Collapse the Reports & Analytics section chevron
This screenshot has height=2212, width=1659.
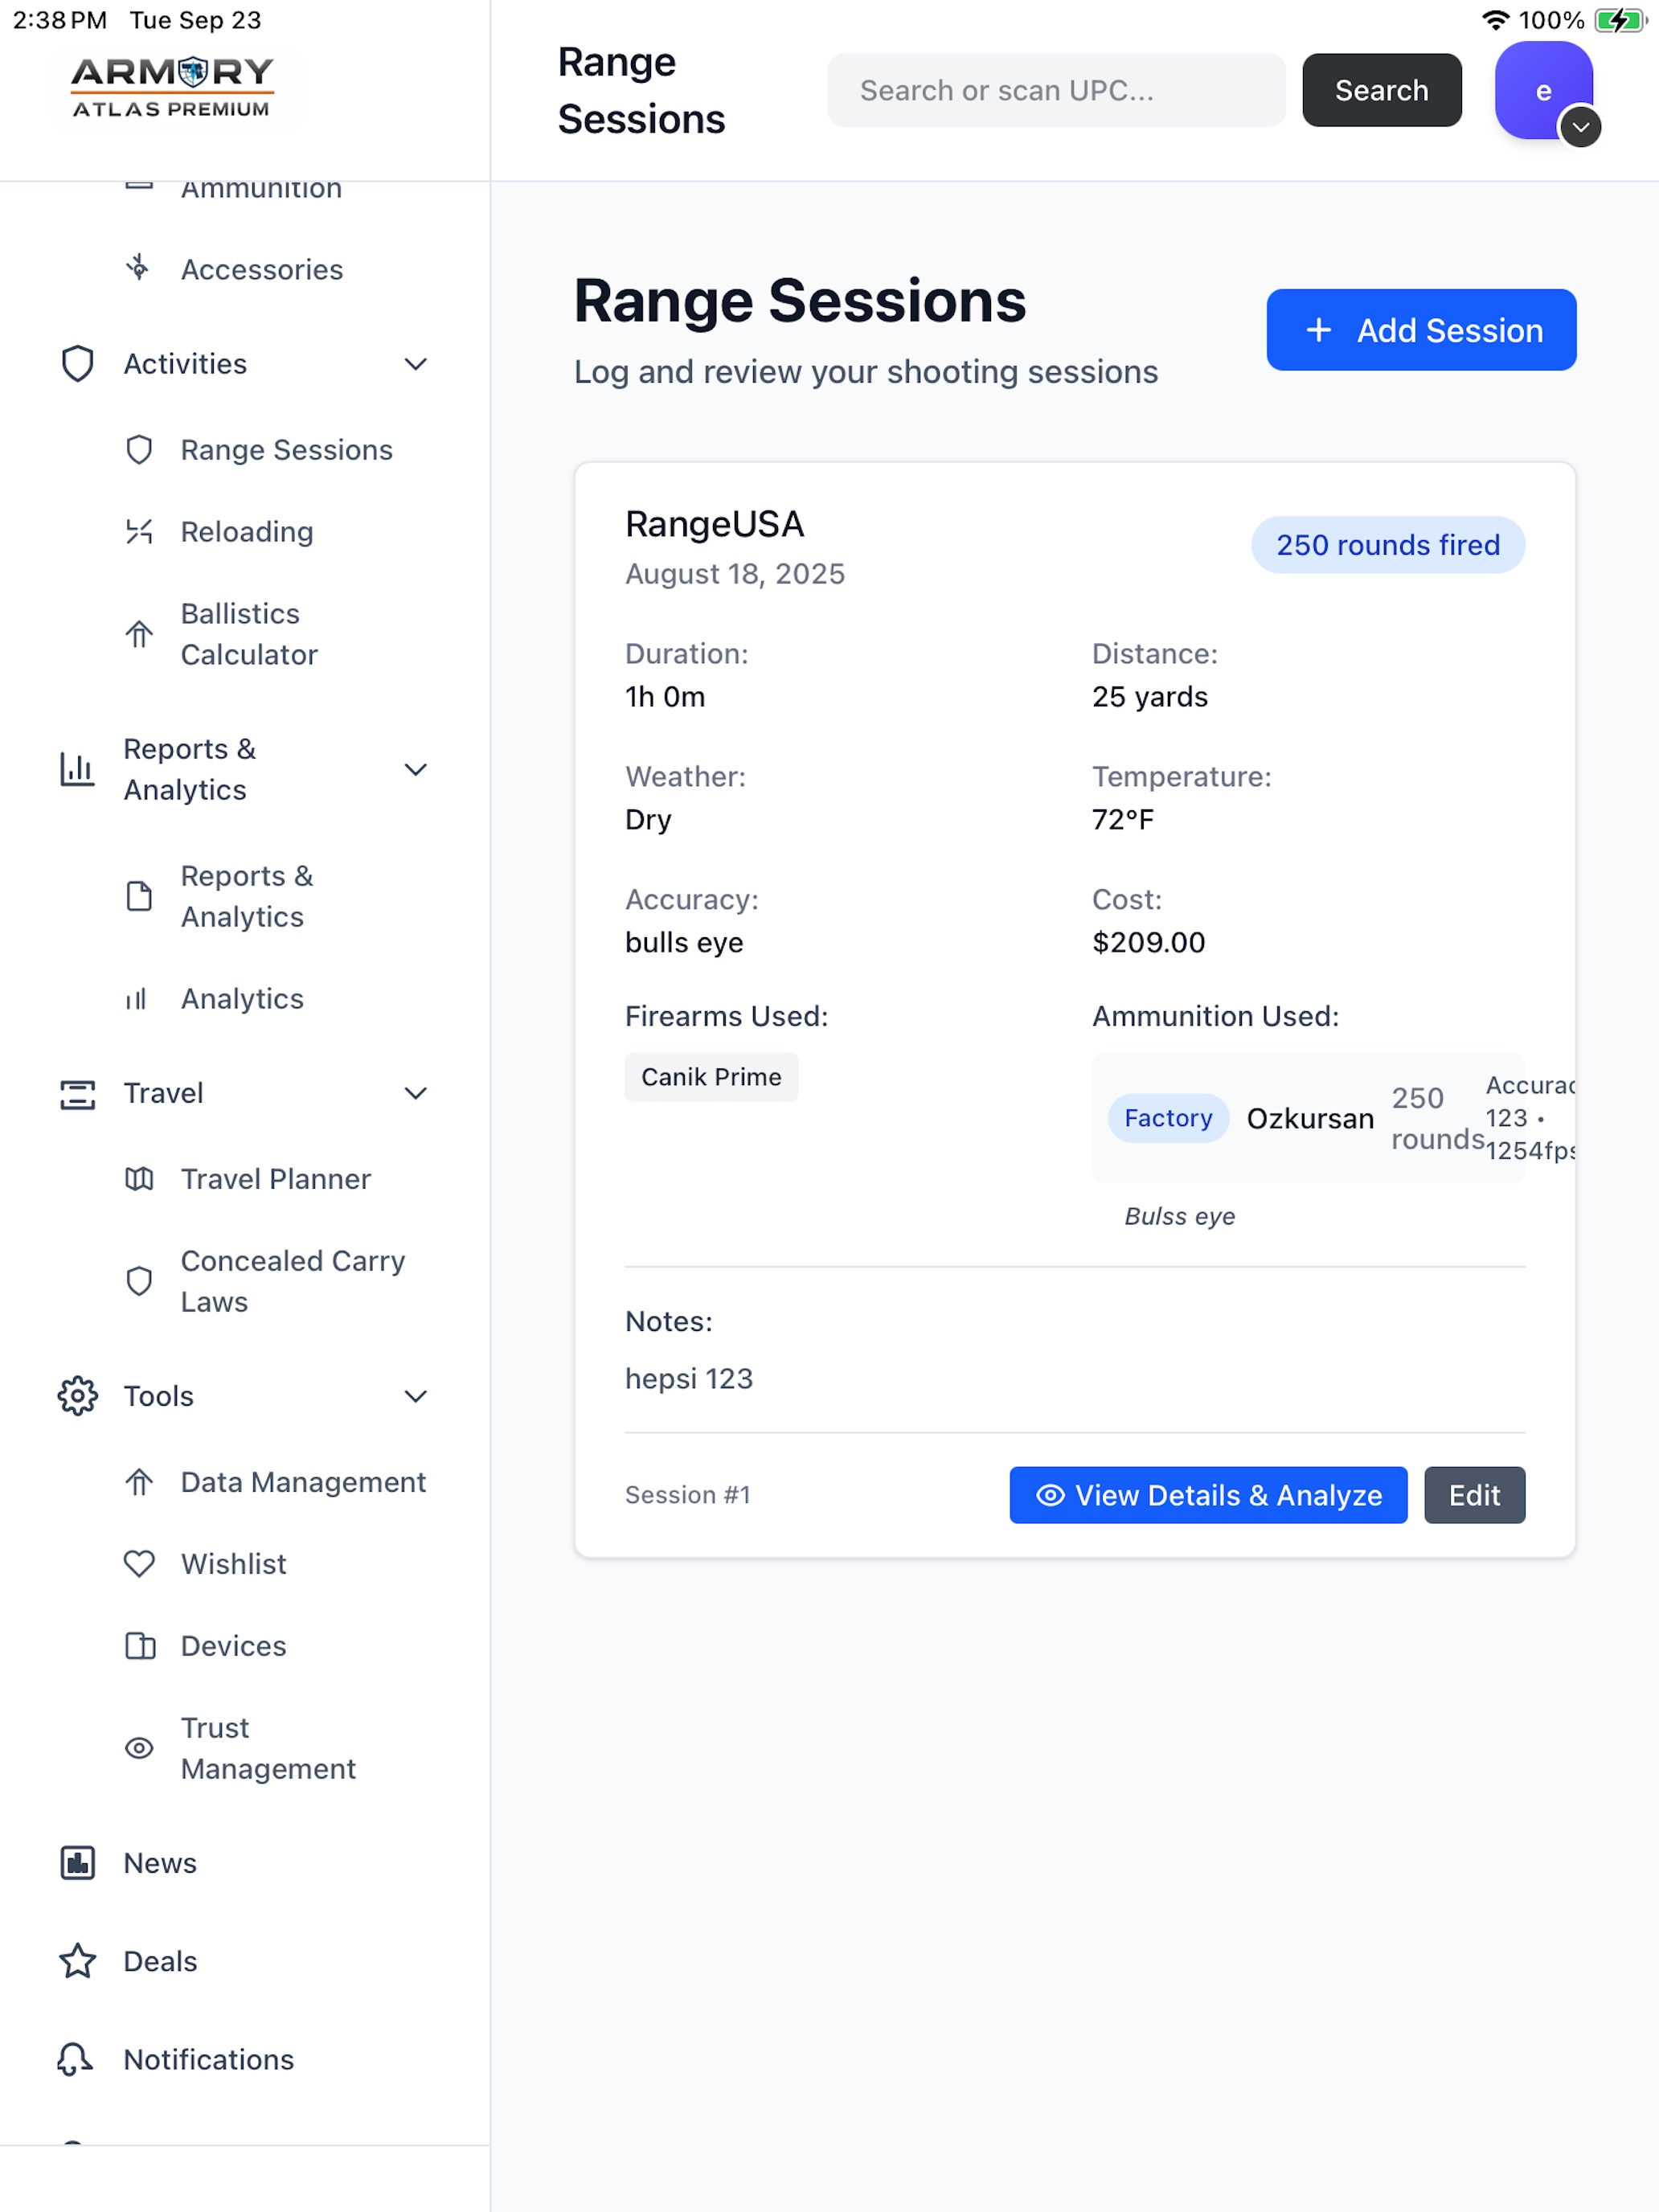pyautogui.click(x=416, y=769)
